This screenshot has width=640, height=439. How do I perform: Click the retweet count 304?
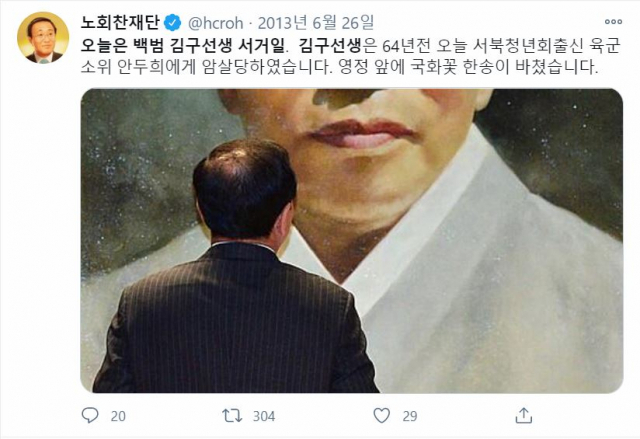point(264,416)
